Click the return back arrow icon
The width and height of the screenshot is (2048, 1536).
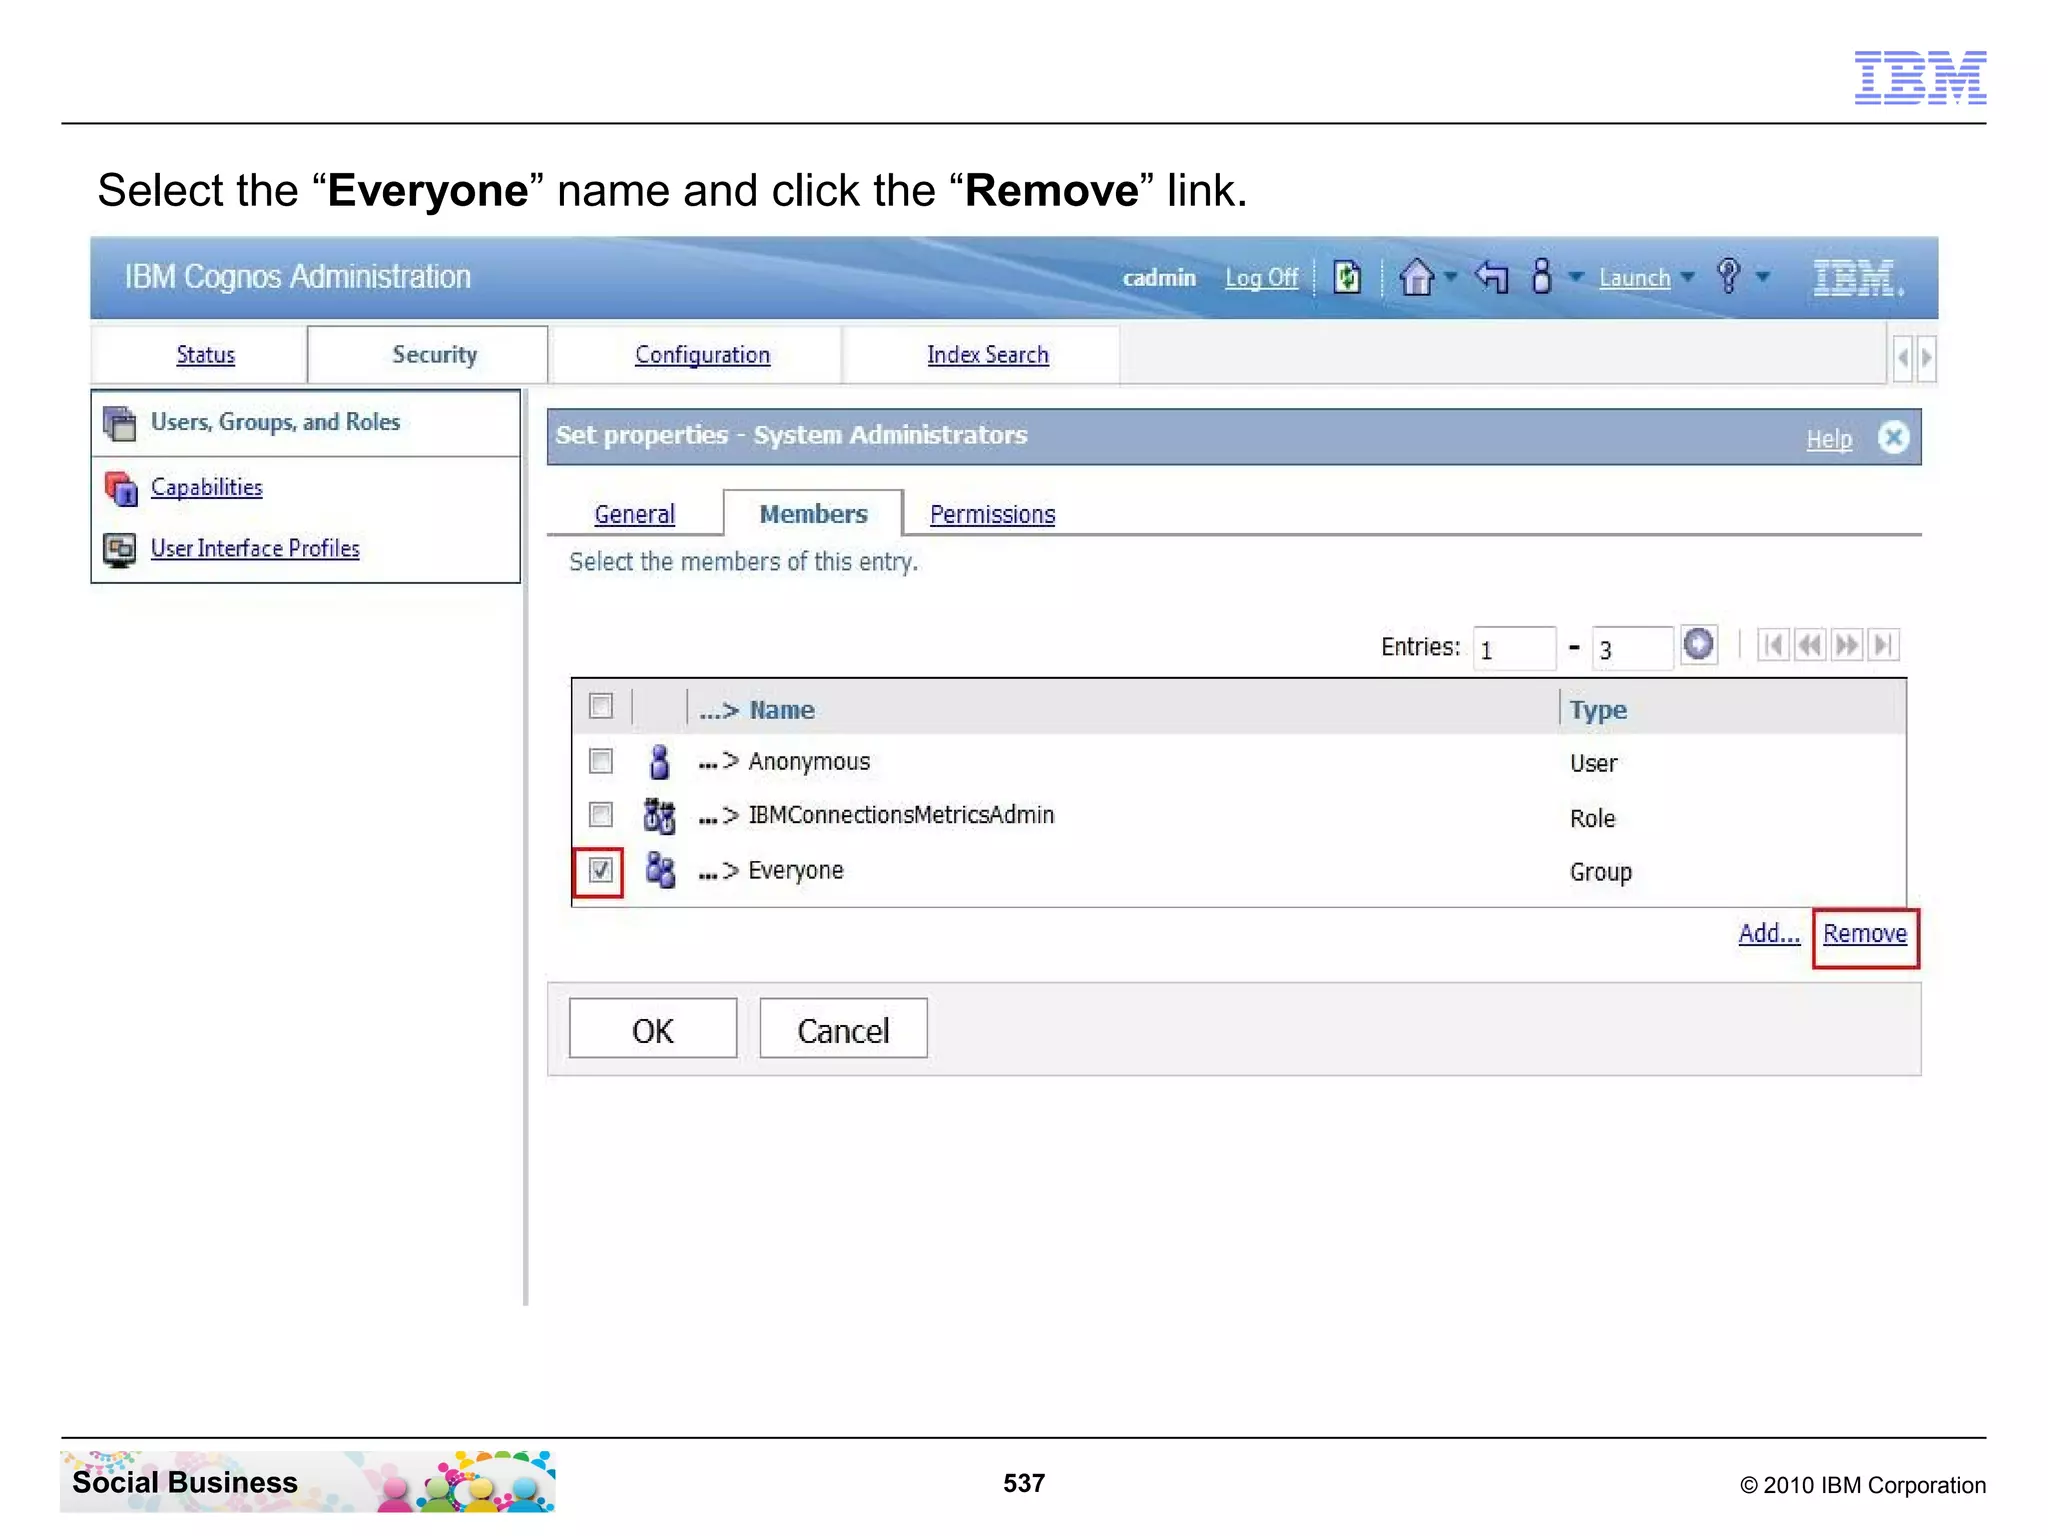click(x=1491, y=276)
